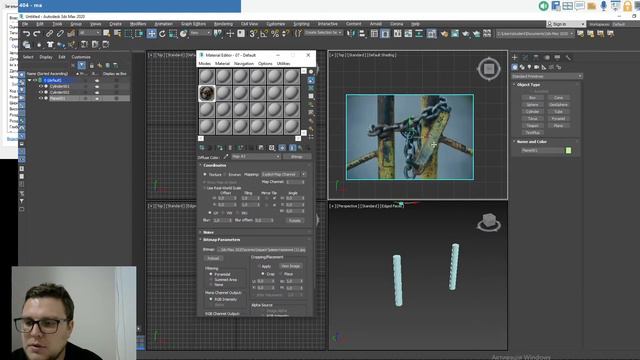Select Lights category icon in Create panel

pos(529,67)
